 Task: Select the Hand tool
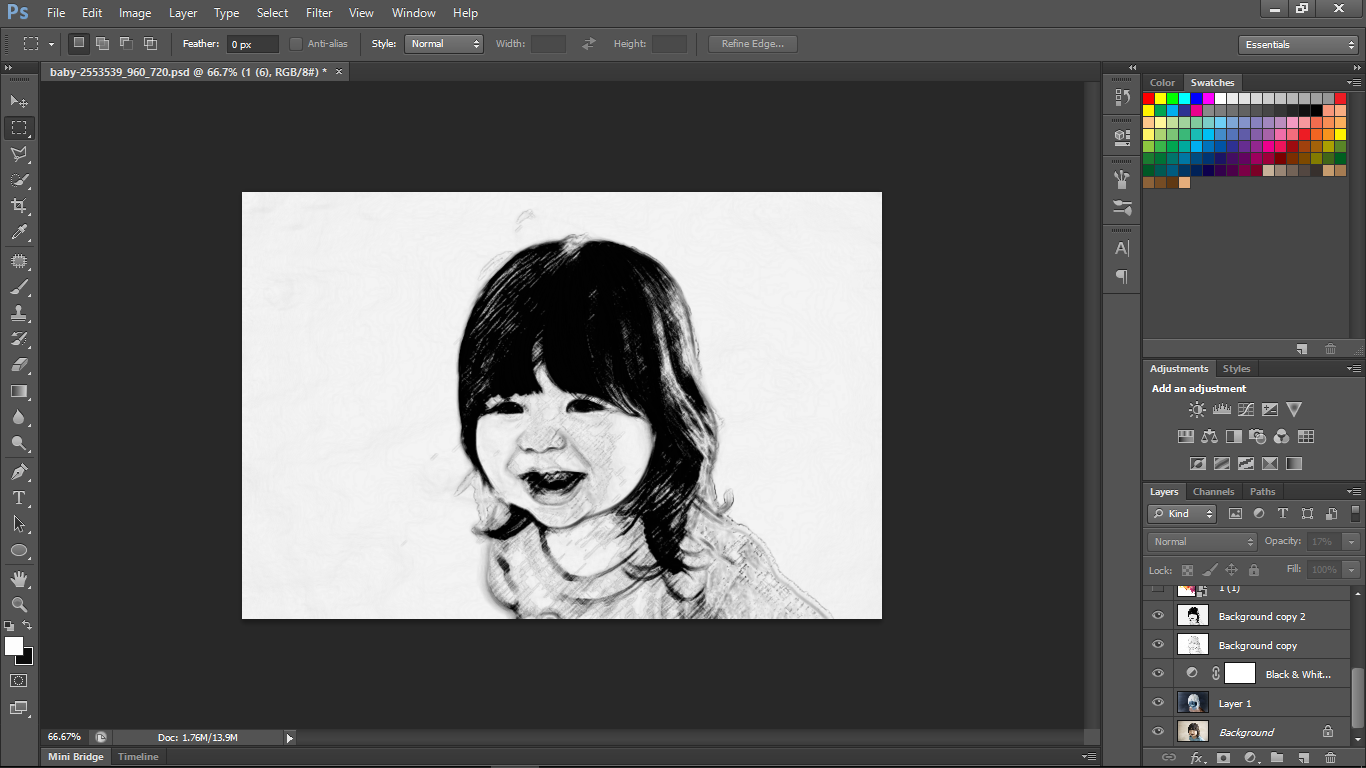(19, 579)
